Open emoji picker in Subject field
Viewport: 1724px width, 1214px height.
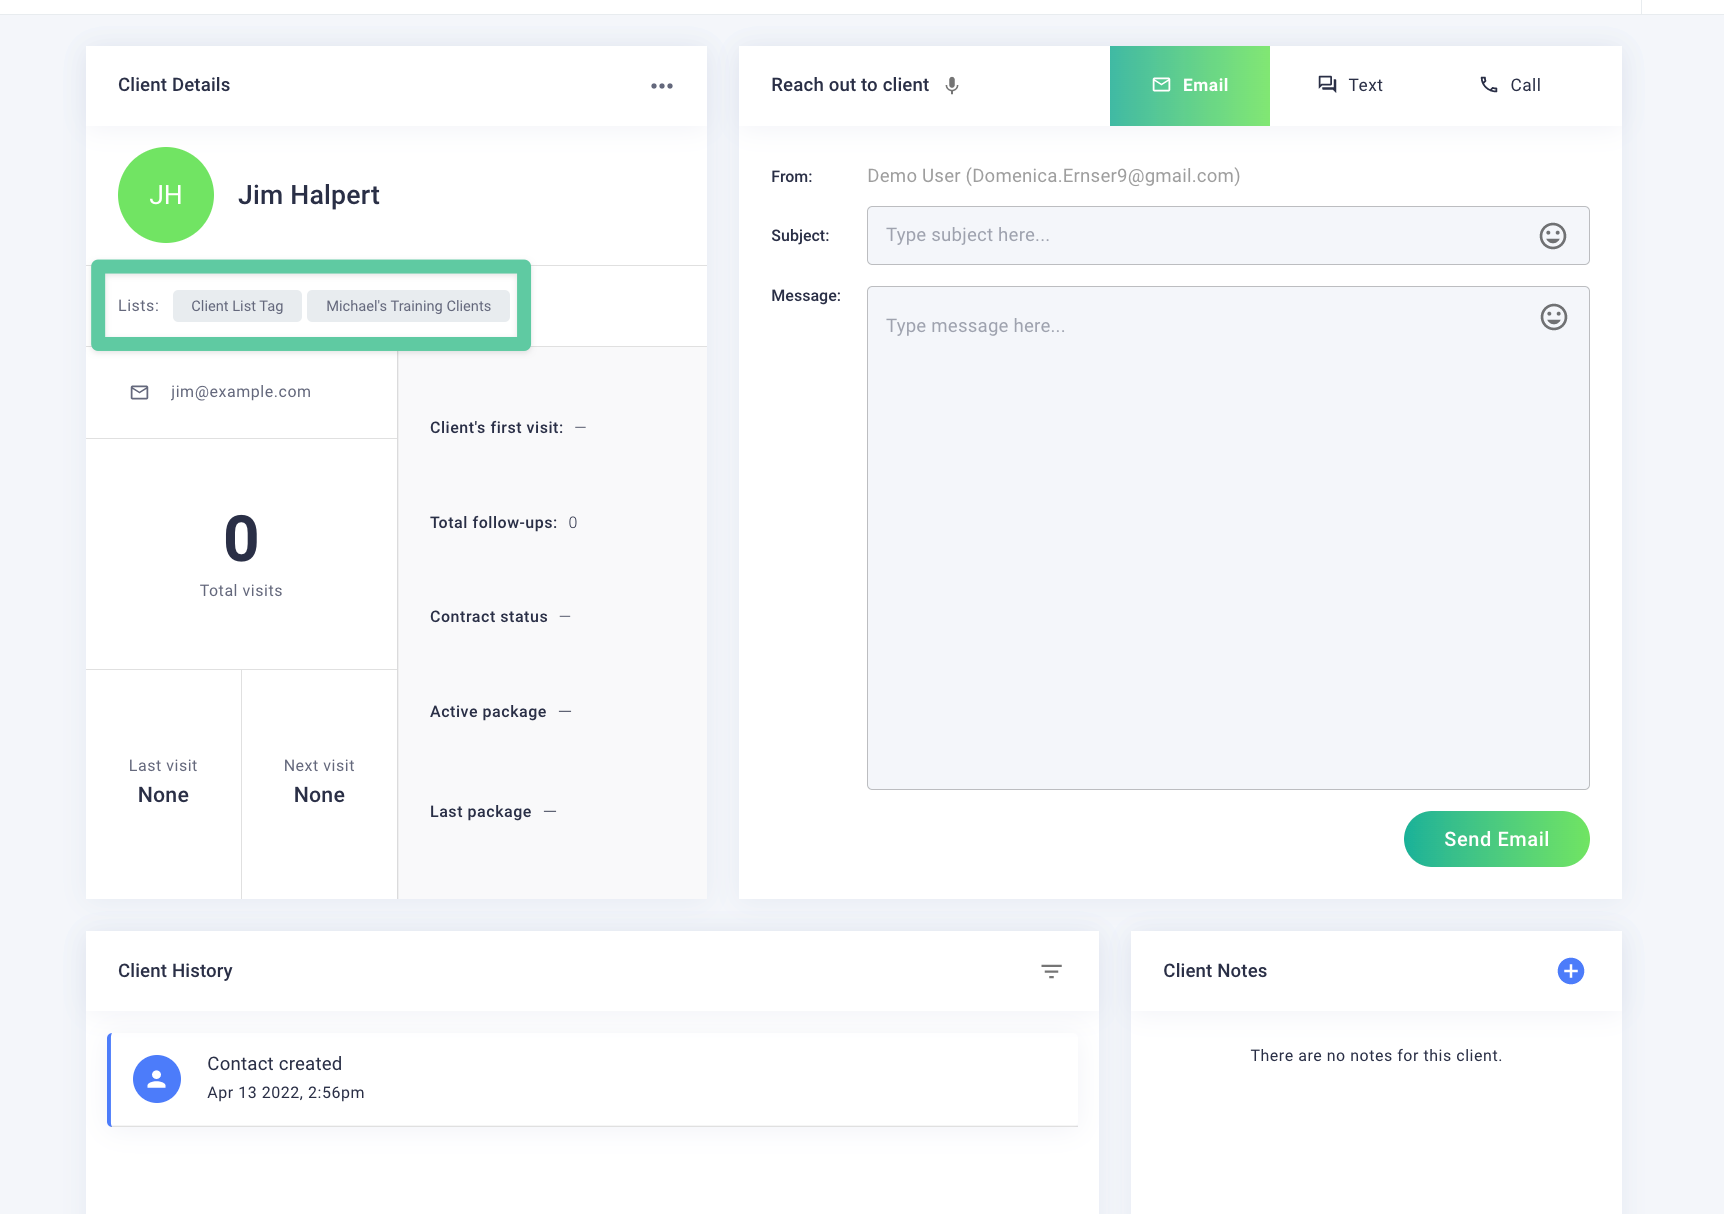pos(1553,236)
